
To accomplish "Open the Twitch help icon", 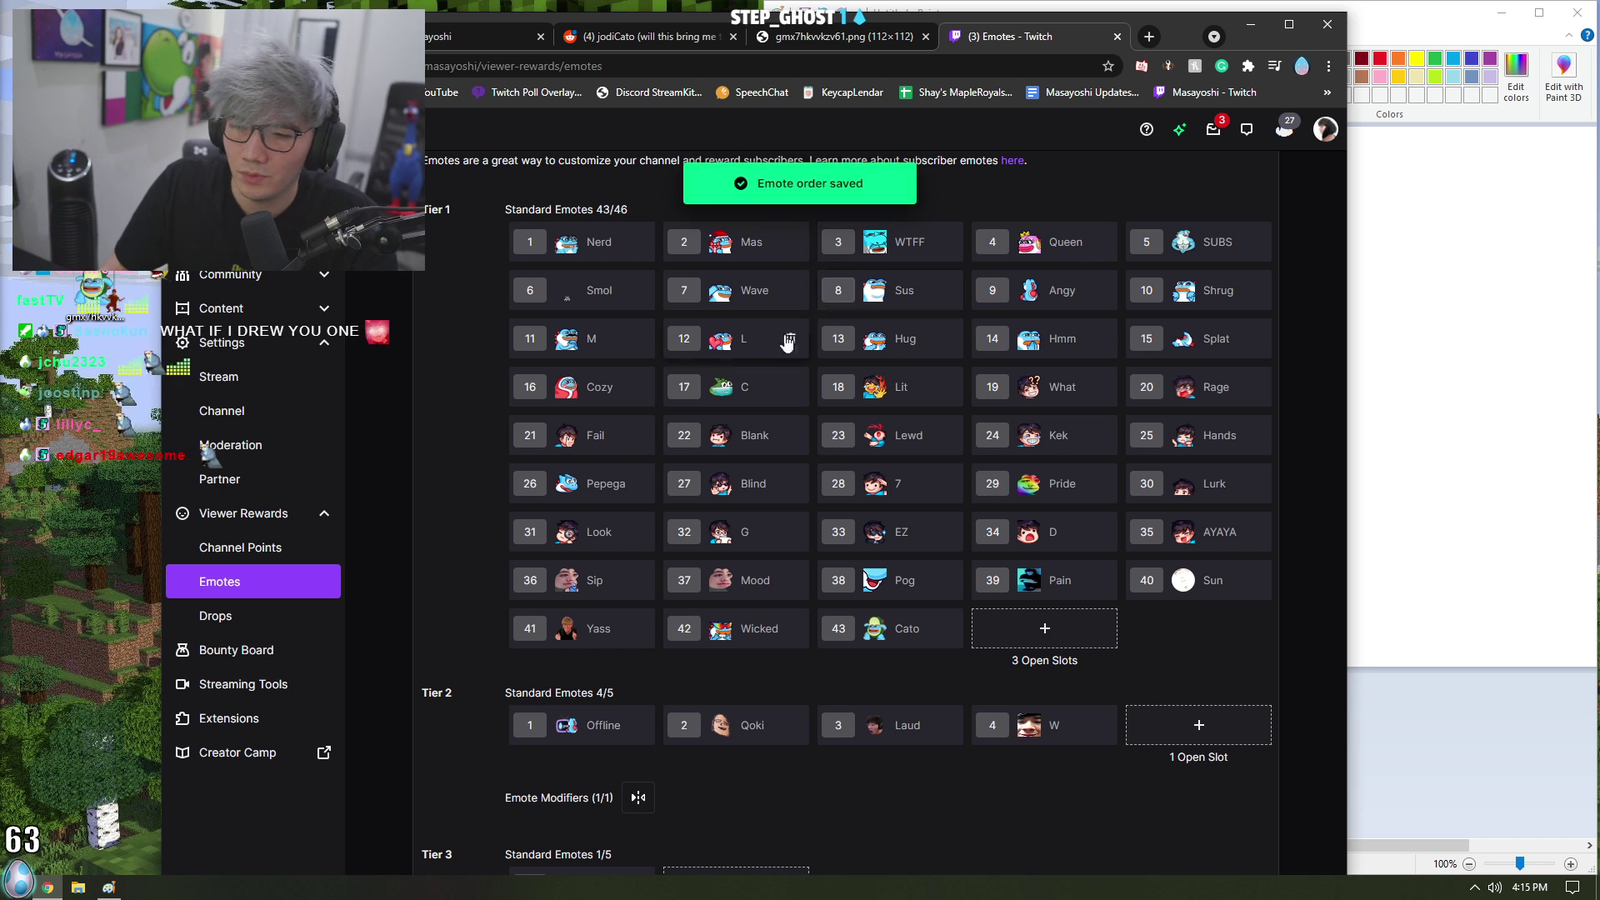I will (1146, 129).
